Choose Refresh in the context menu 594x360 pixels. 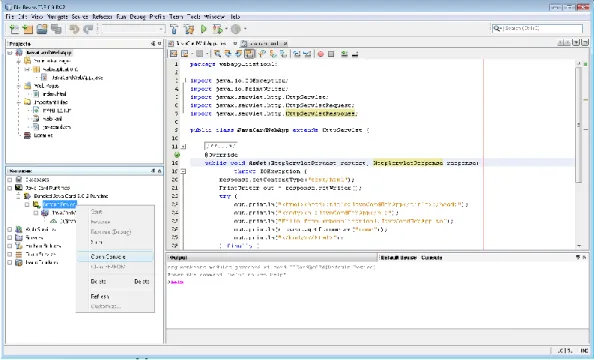[115, 296]
